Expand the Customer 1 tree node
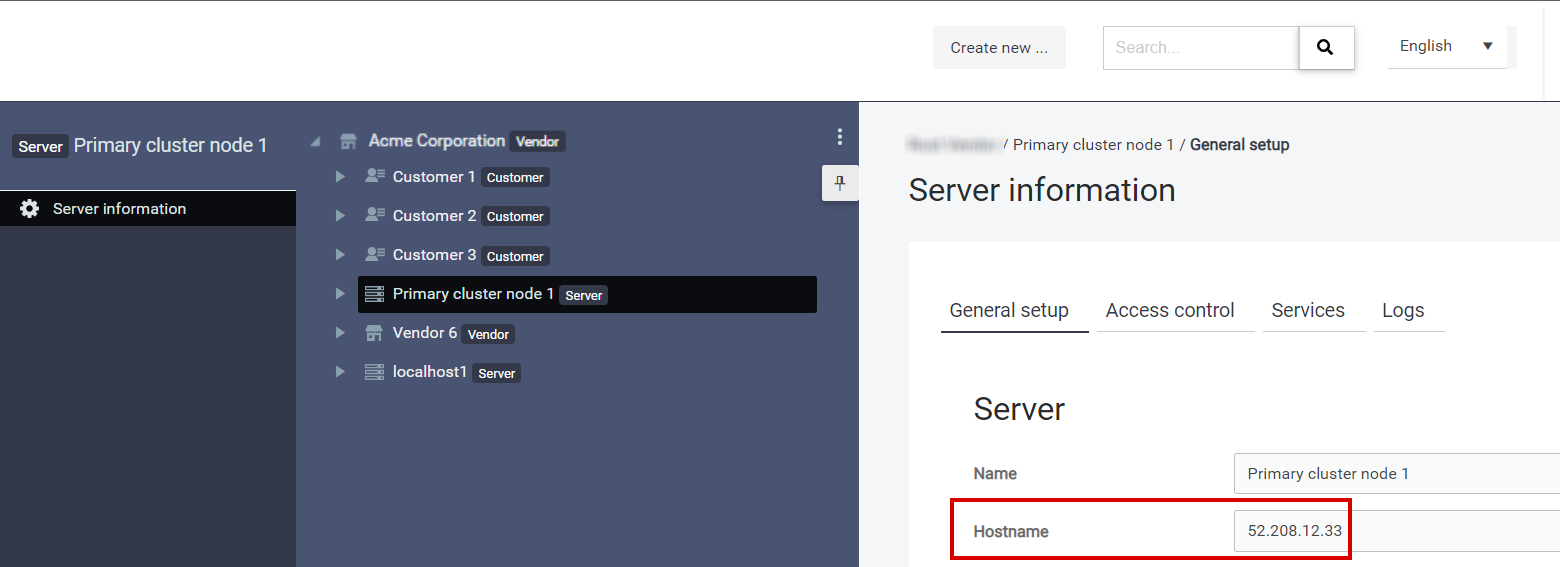 tap(340, 177)
